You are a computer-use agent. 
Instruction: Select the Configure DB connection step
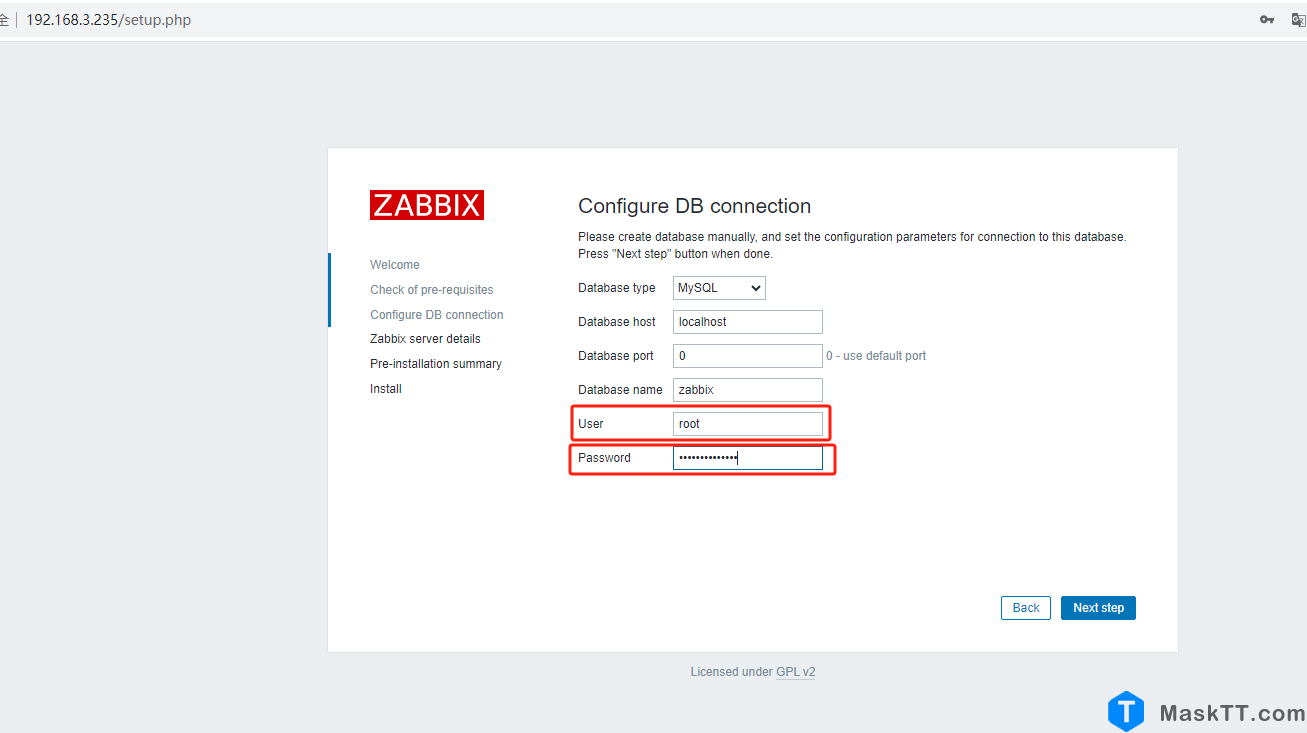437,315
